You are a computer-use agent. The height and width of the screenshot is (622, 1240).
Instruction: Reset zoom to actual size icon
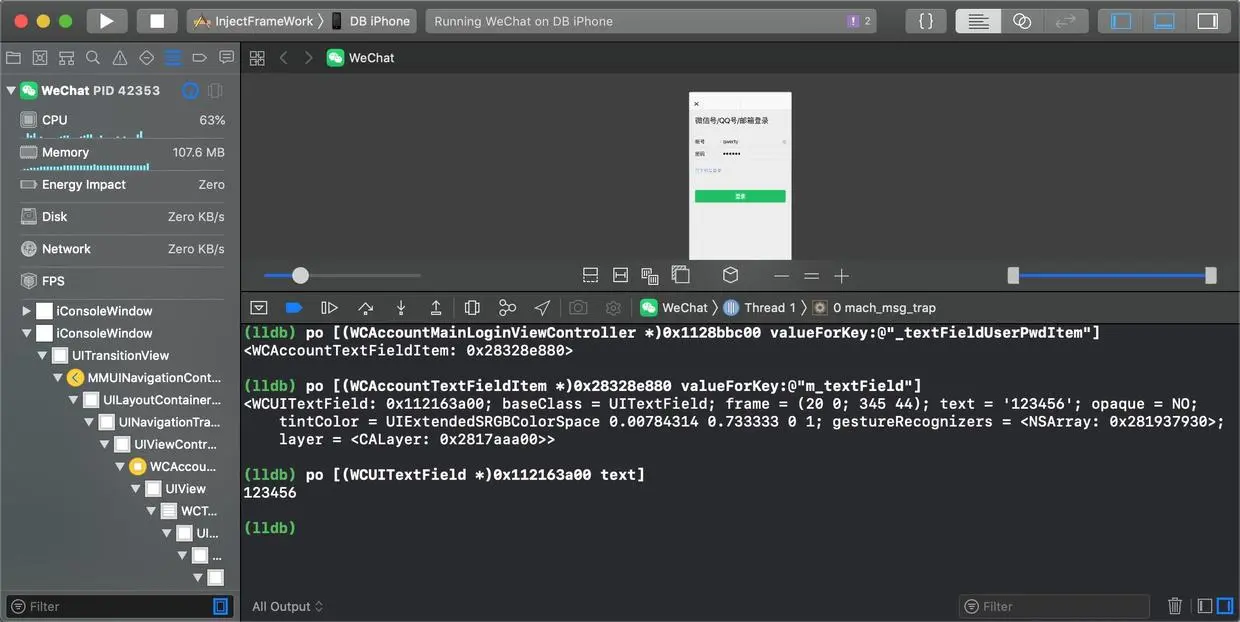pyautogui.click(x=812, y=276)
